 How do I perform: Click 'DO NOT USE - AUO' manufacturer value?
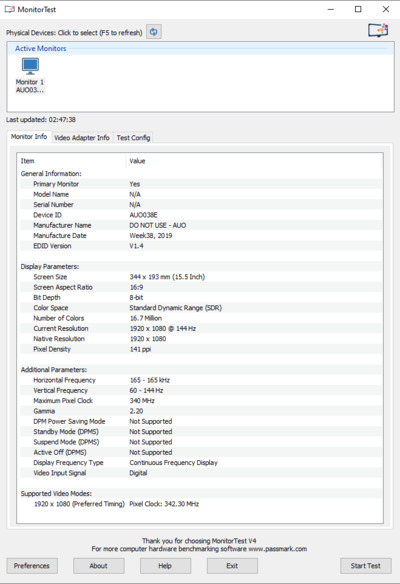158,225
